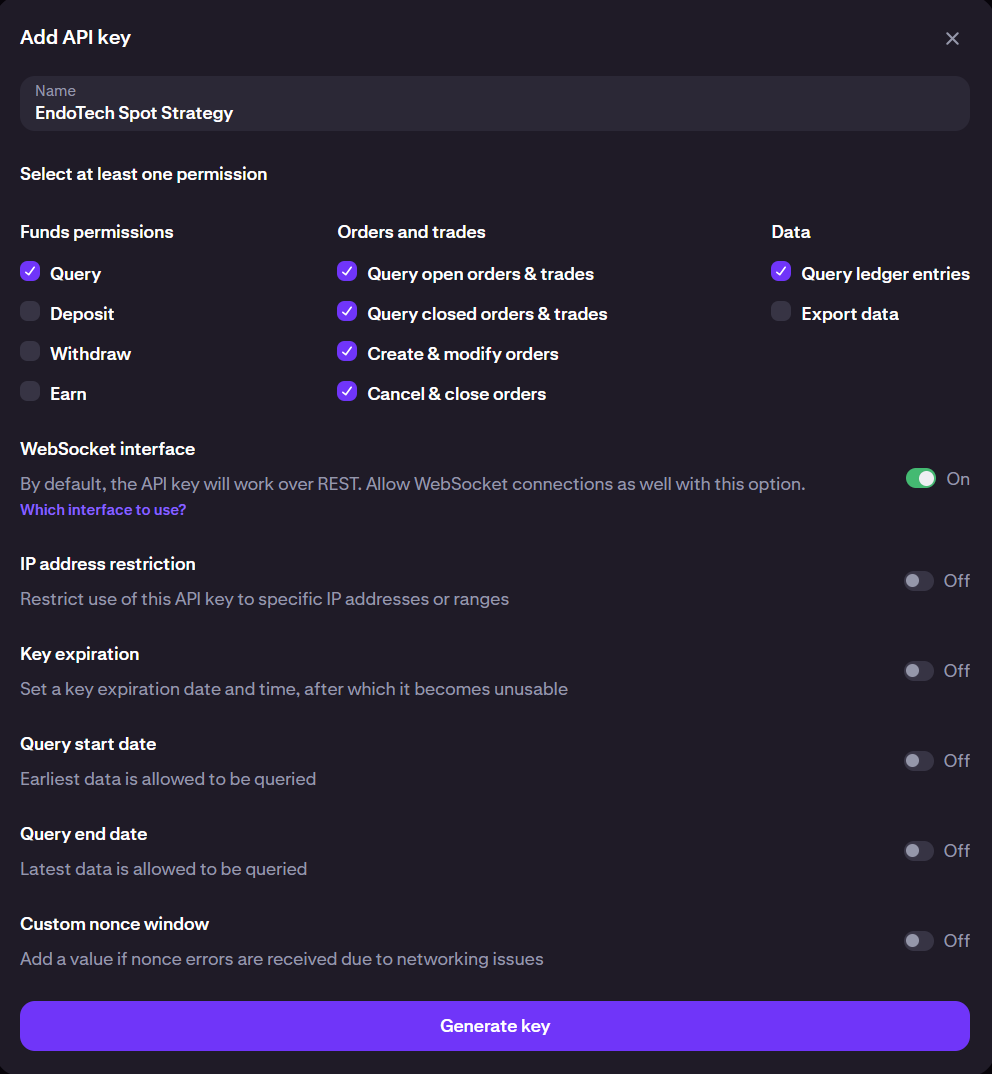Switch on Query start date

coord(918,761)
